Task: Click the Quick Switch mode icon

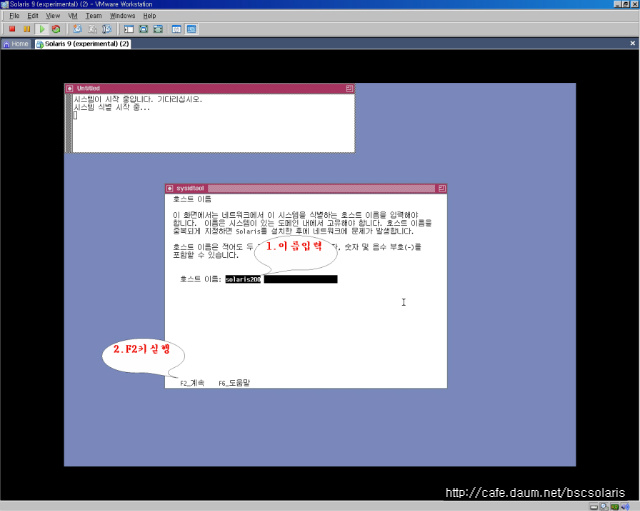Action: click(143, 29)
